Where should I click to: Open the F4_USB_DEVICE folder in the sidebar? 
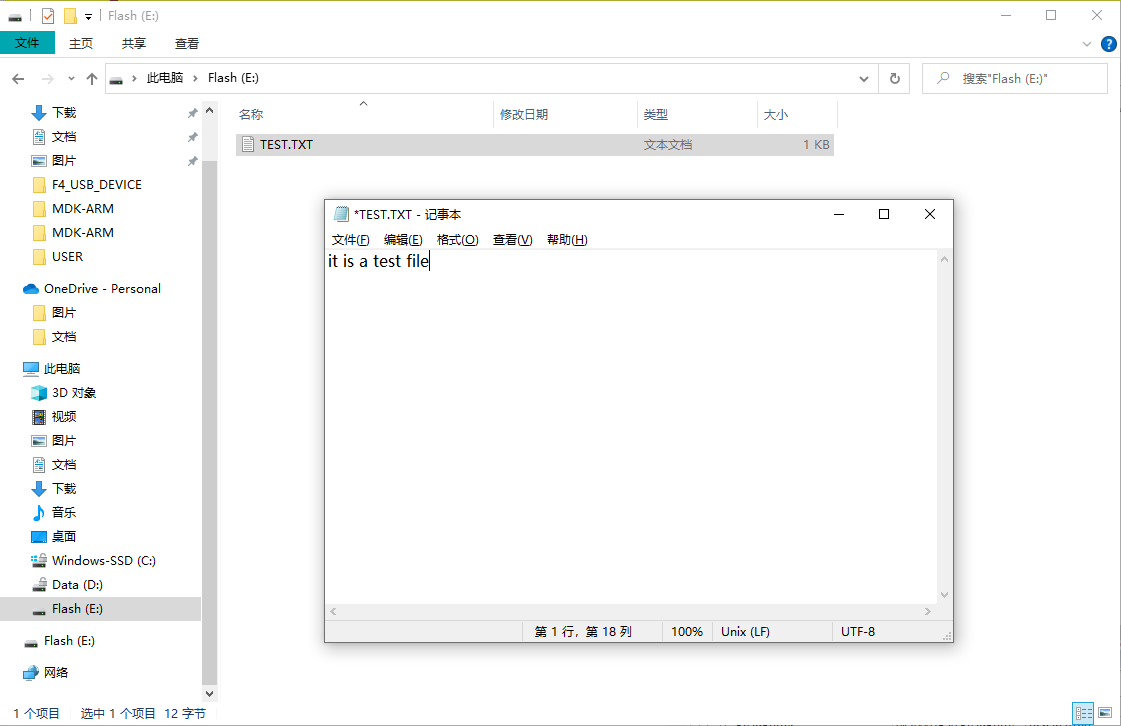[97, 185]
